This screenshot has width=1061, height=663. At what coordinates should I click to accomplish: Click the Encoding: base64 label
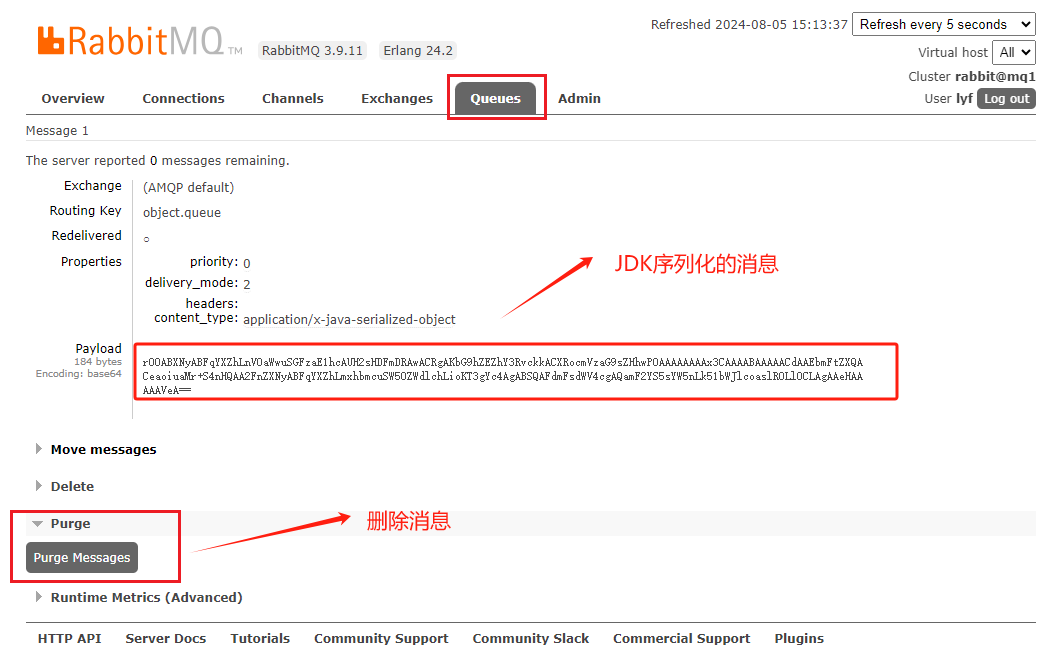pos(78,373)
